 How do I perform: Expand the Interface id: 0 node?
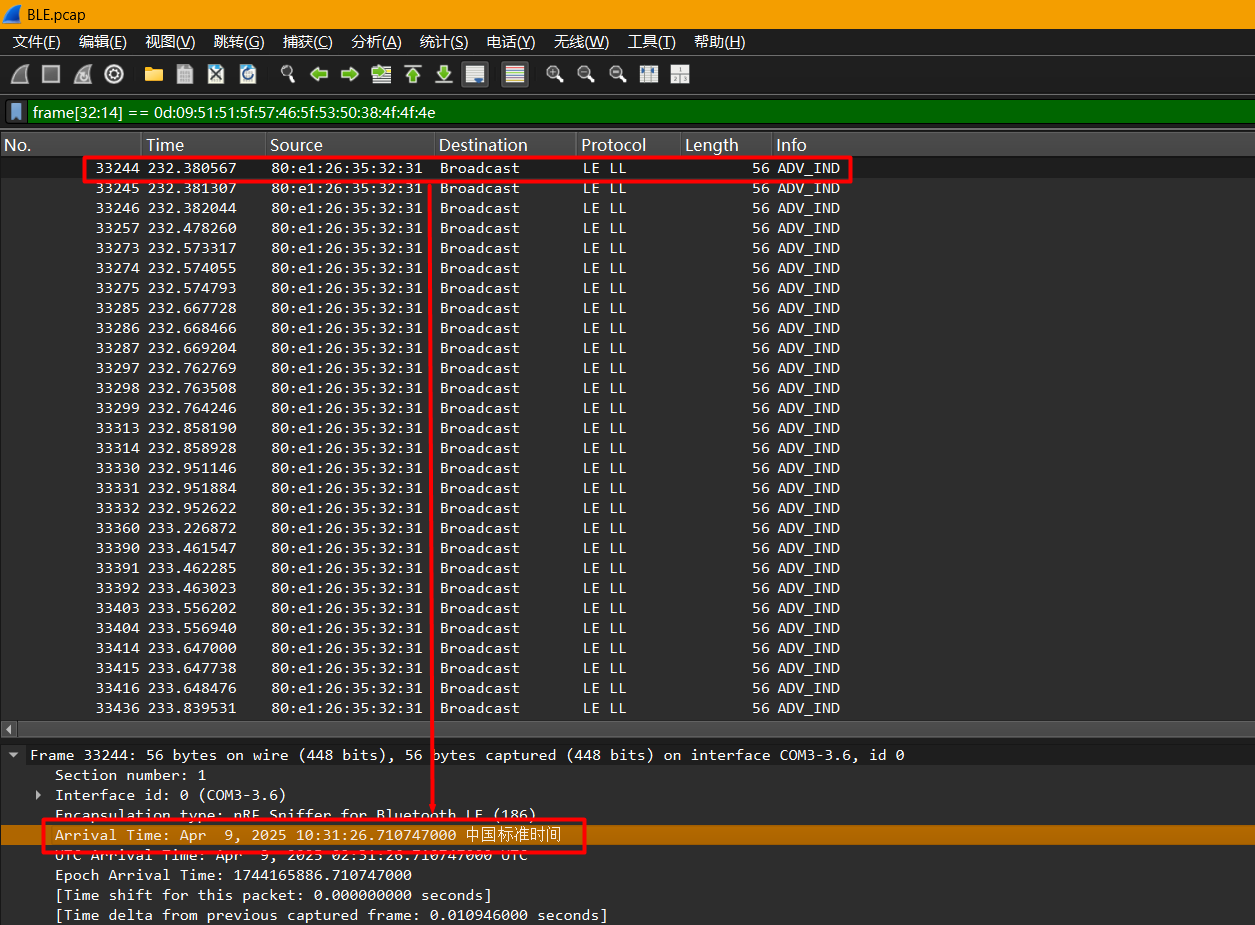(x=39, y=795)
